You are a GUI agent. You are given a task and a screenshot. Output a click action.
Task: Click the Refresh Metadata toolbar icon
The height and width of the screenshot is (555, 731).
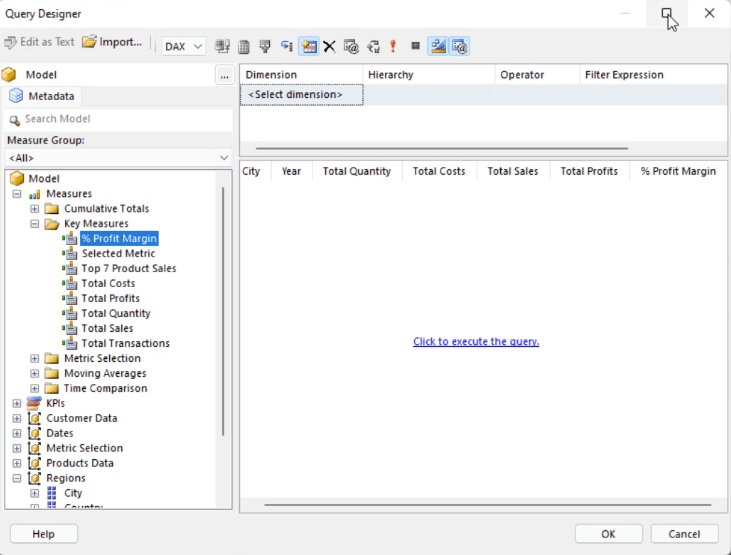pos(222,46)
